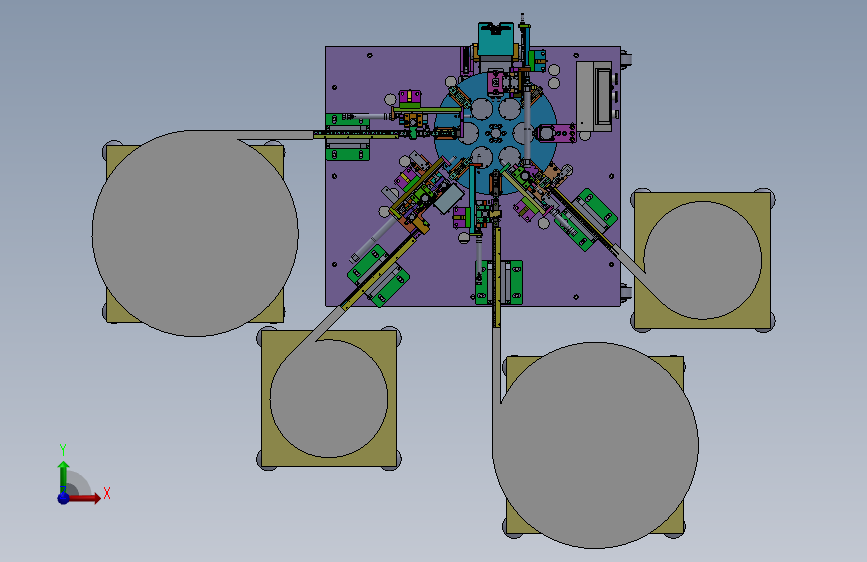Select the blue rotary indexing table
867x562 pixels.
point(495,133)
